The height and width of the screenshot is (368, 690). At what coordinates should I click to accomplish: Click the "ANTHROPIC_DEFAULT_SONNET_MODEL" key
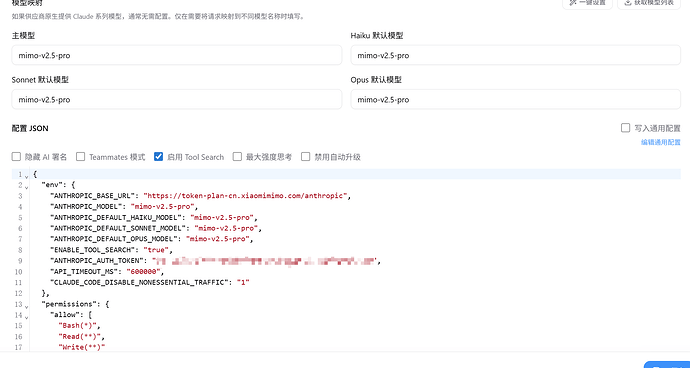coord(118,228)
